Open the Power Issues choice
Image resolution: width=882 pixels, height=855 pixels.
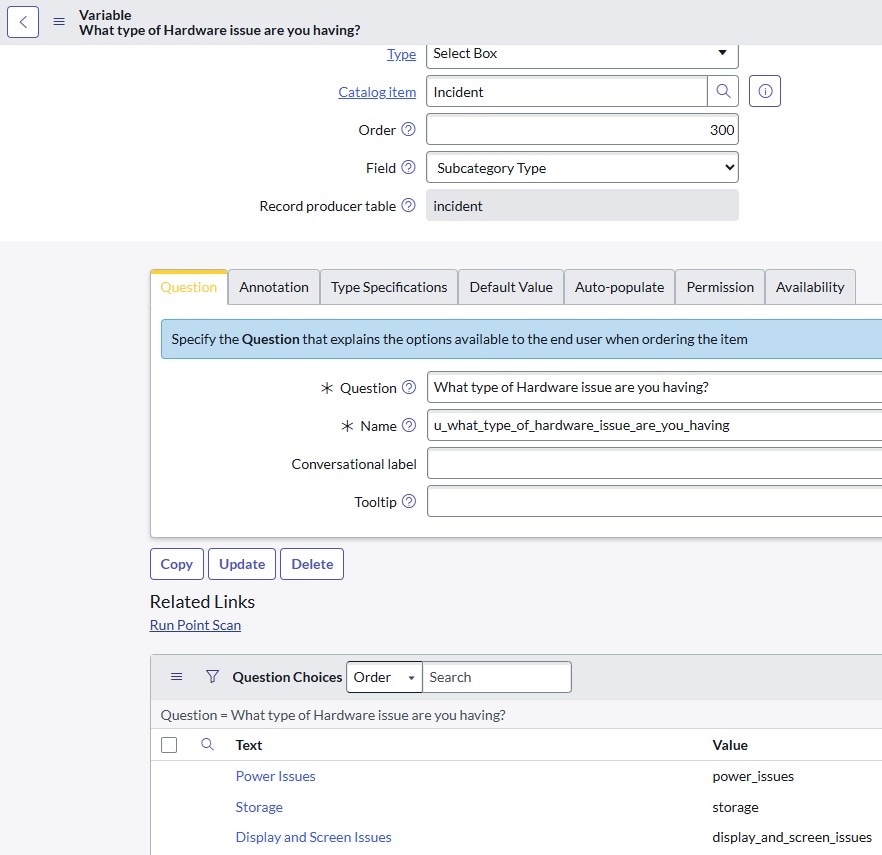(276, 776)
